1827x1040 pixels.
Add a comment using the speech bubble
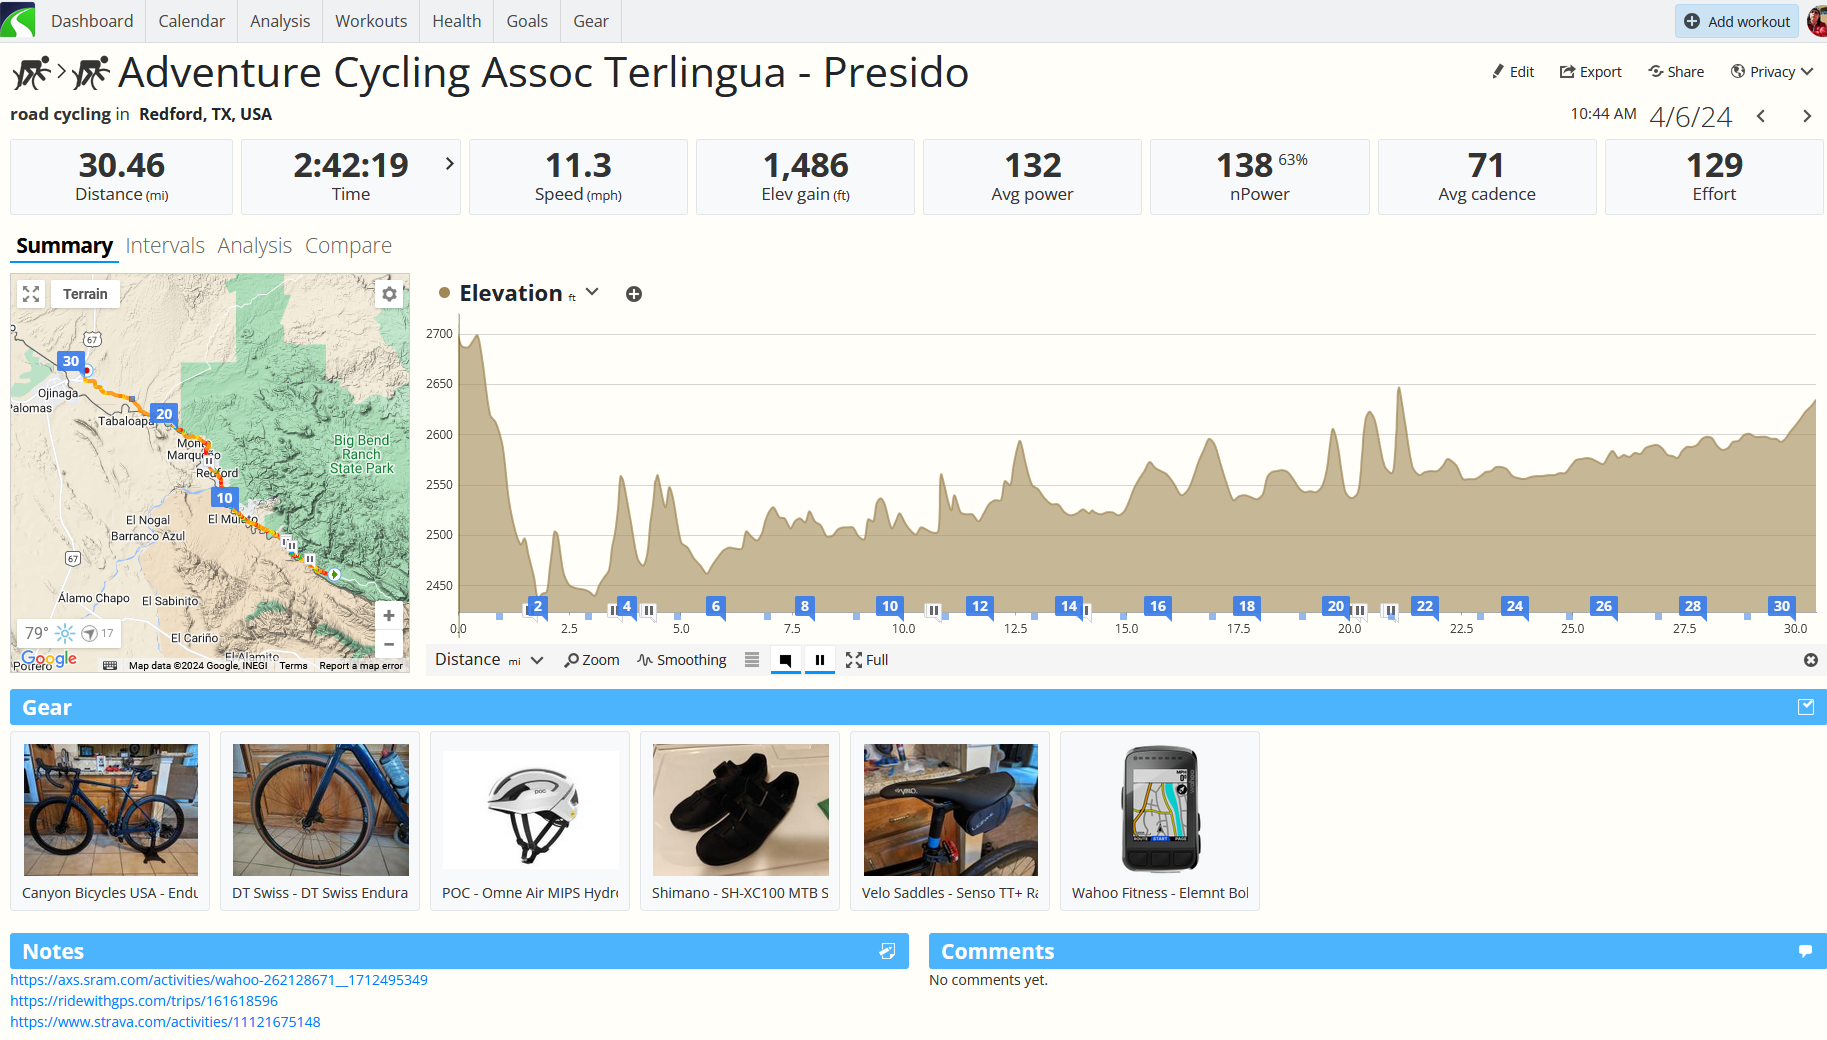(1805, 951)
